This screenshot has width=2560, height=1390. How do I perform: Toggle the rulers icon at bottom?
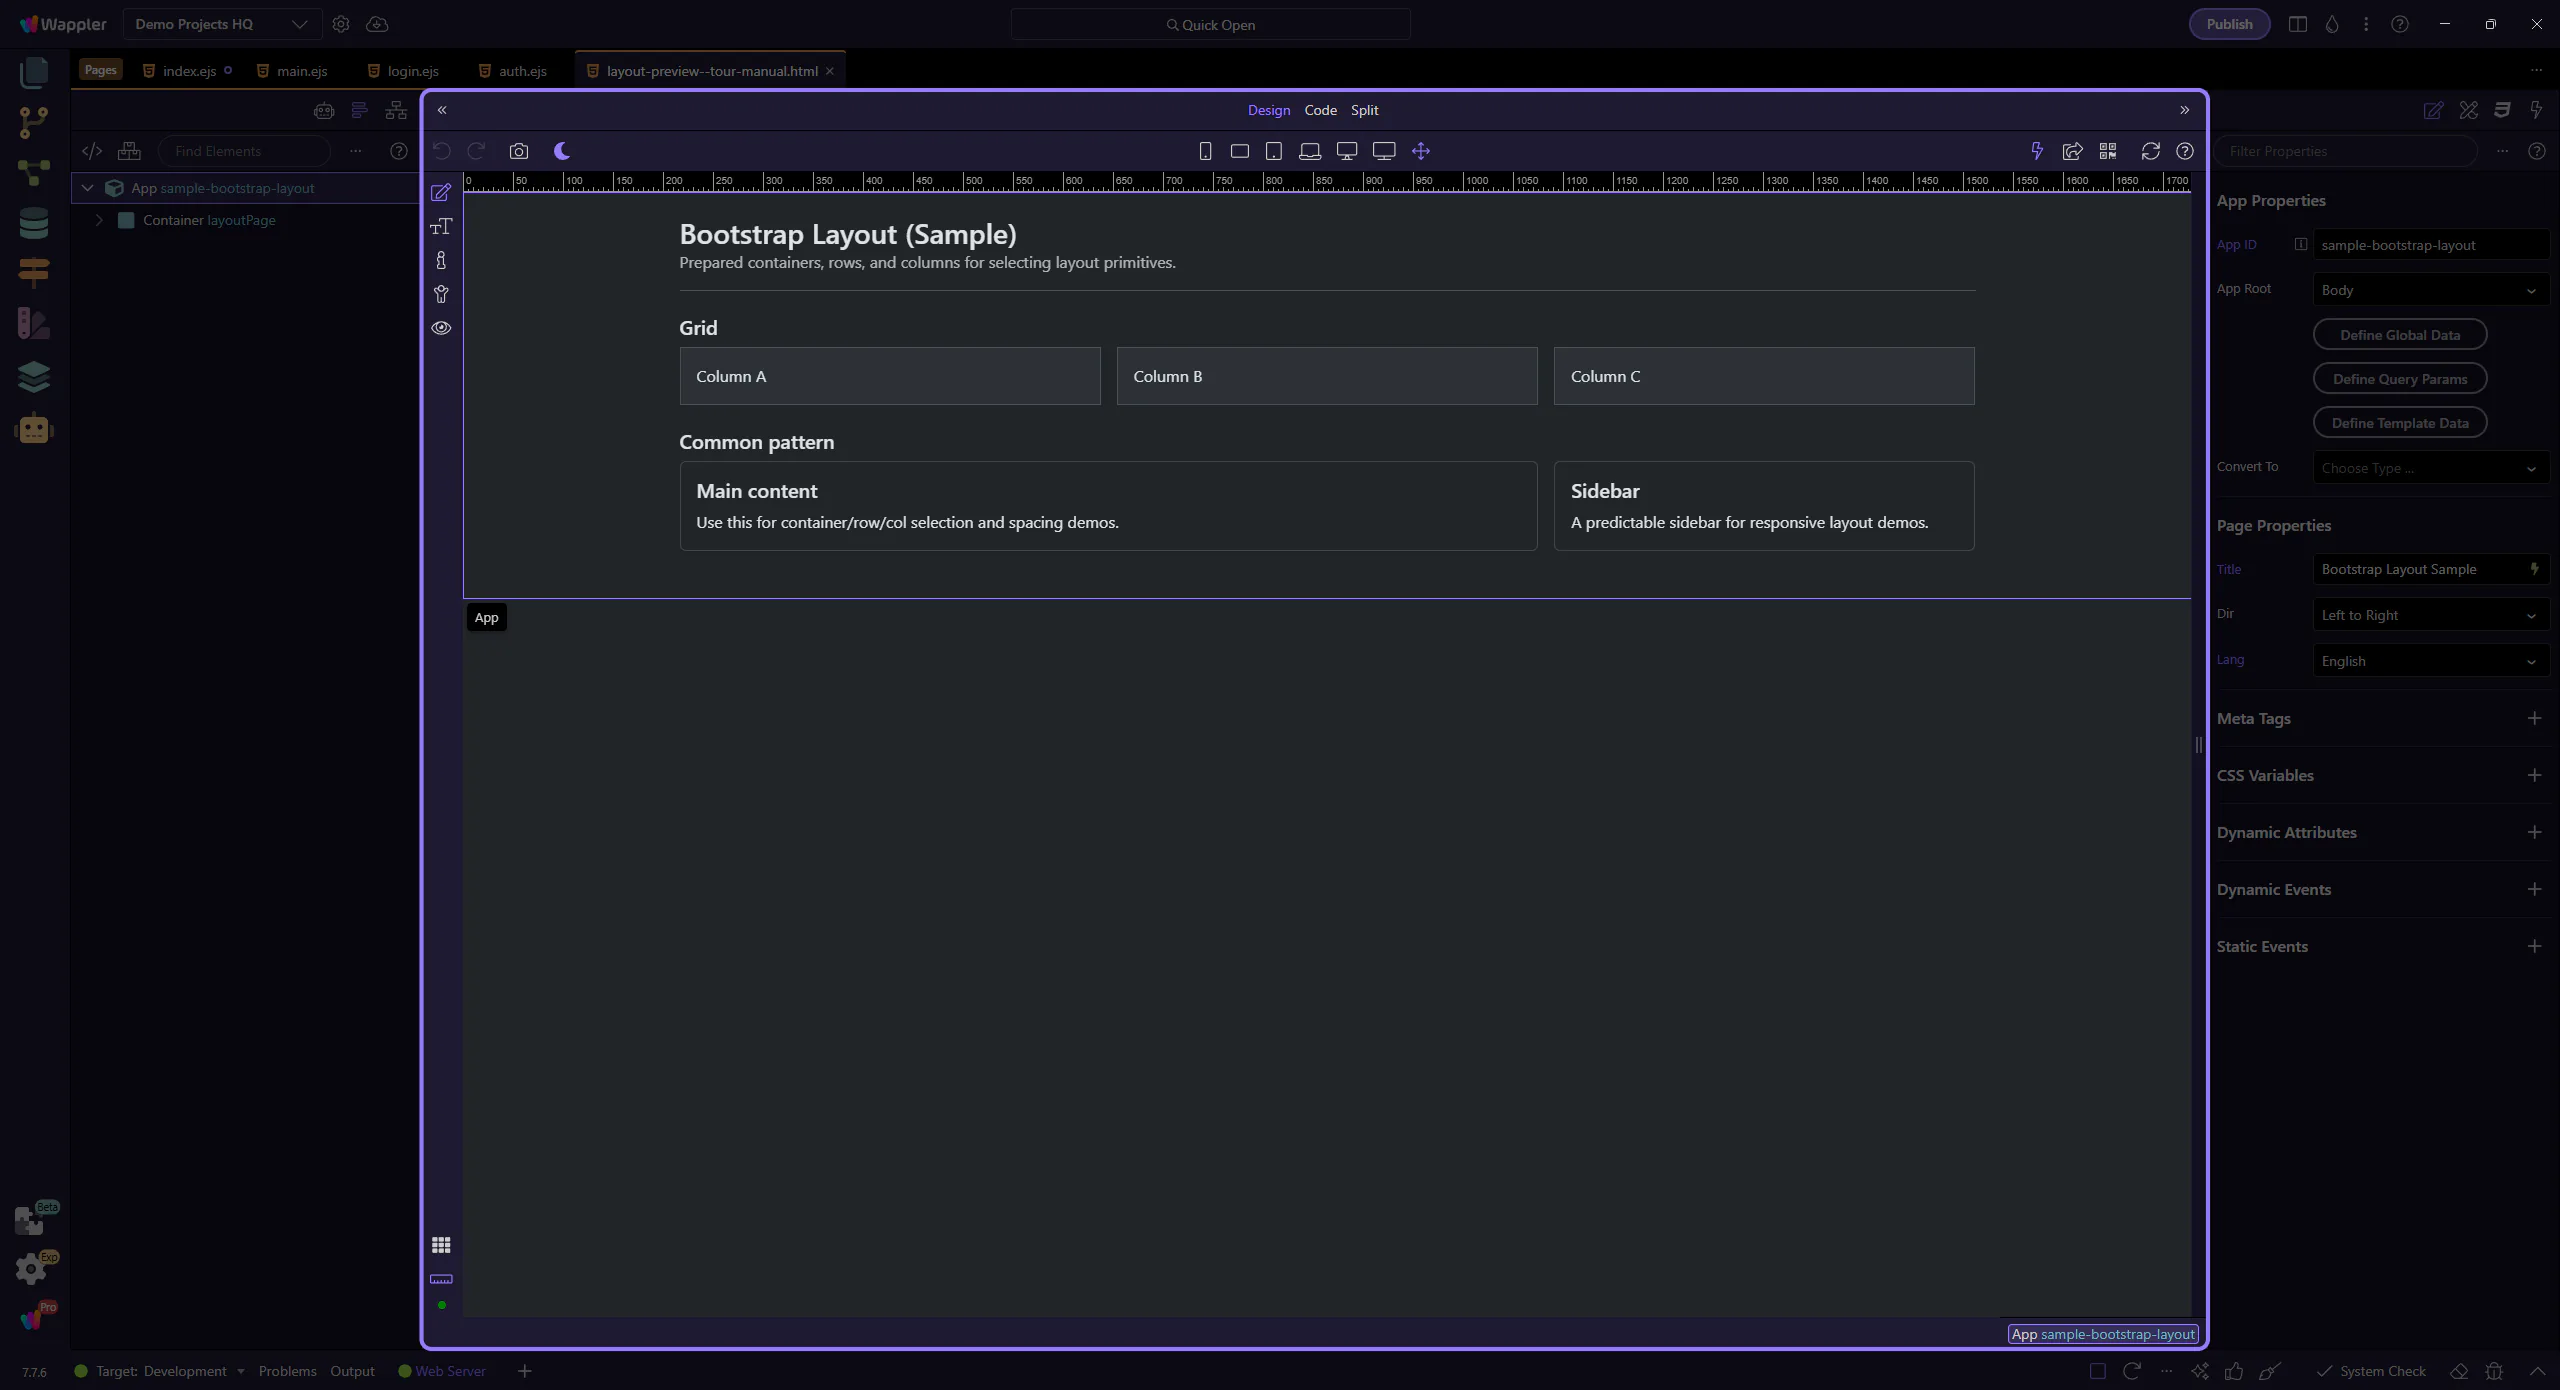441,1279
